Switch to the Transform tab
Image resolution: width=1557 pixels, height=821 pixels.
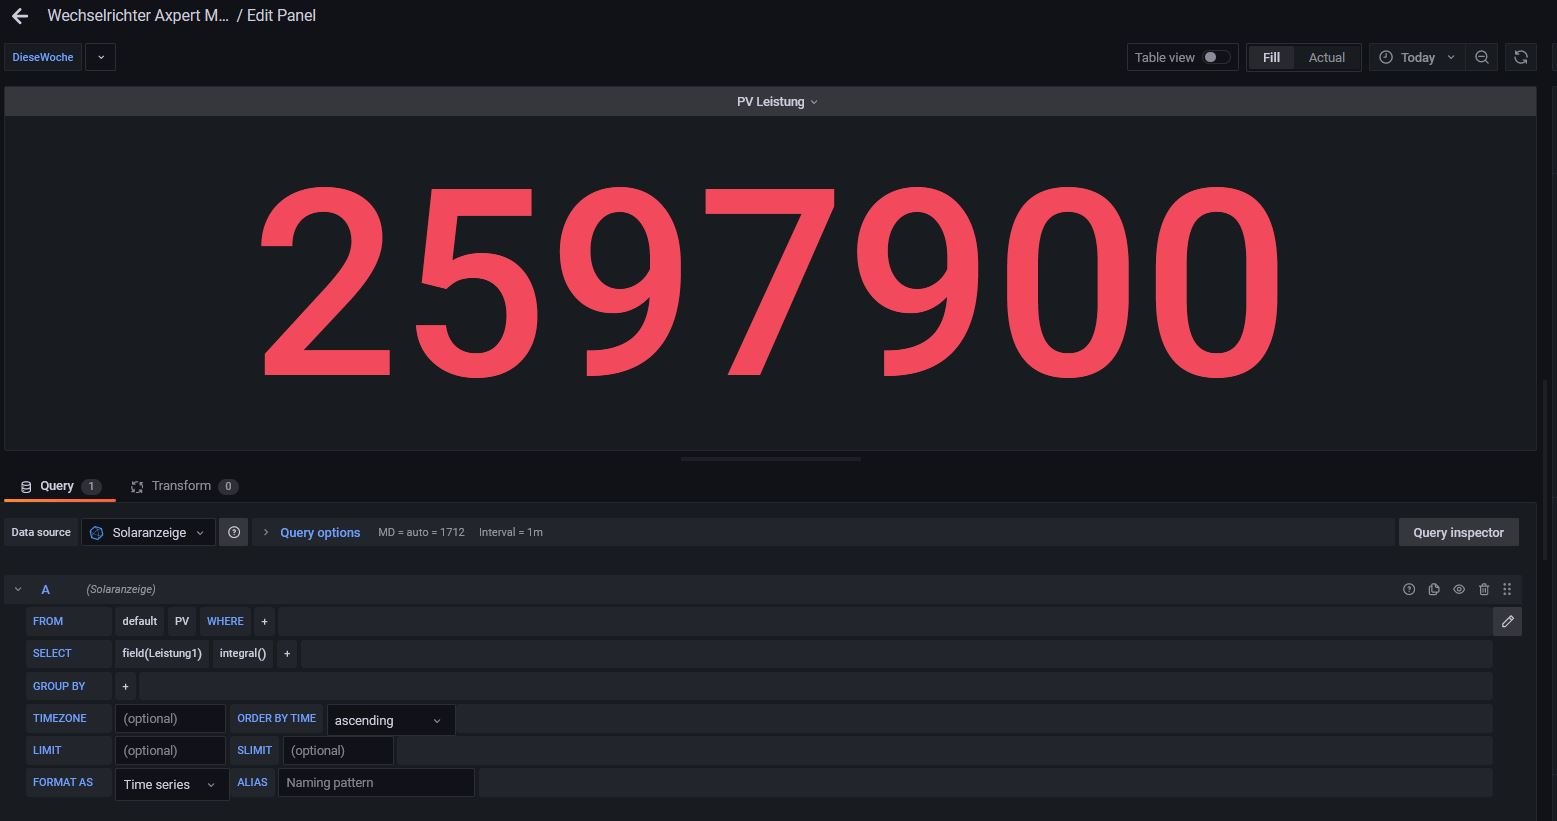click(181, 486)
